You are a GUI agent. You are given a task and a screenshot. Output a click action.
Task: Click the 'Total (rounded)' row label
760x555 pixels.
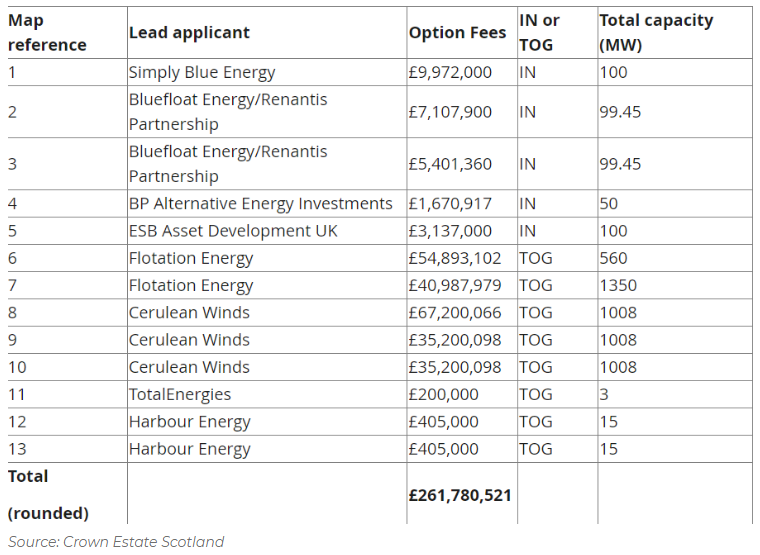(48, 494)
